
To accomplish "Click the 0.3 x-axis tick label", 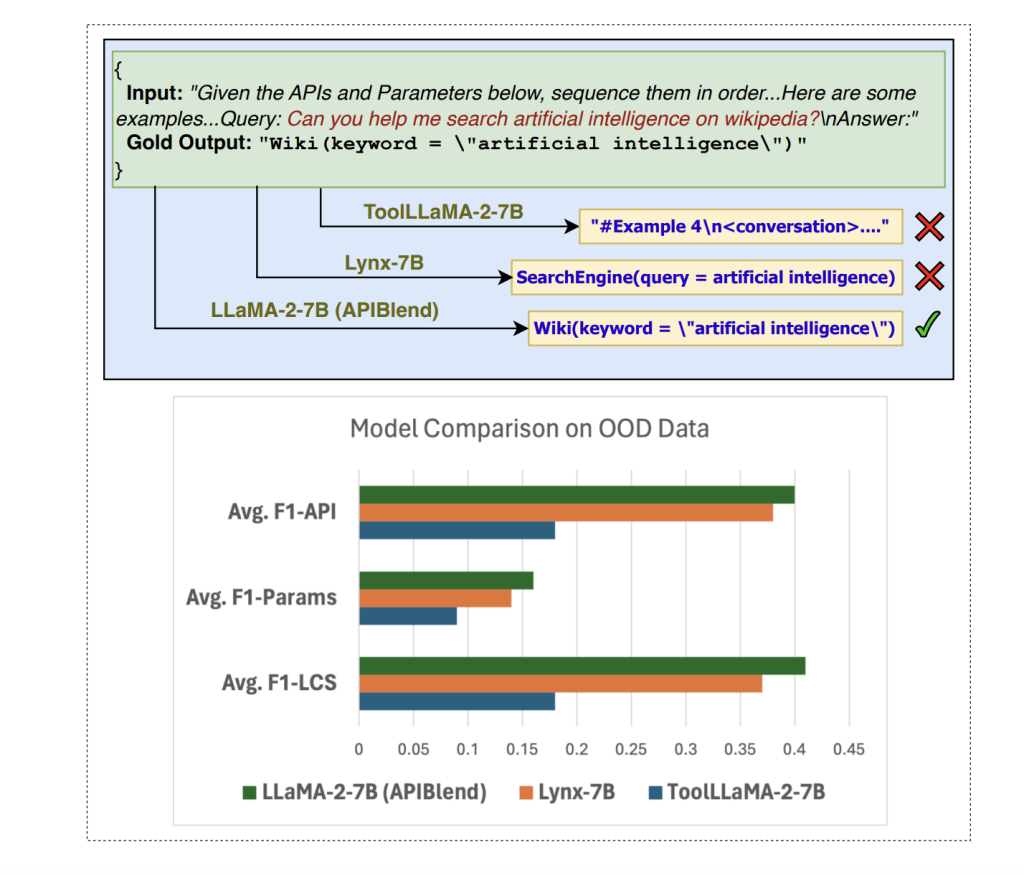I will (685, 749).
